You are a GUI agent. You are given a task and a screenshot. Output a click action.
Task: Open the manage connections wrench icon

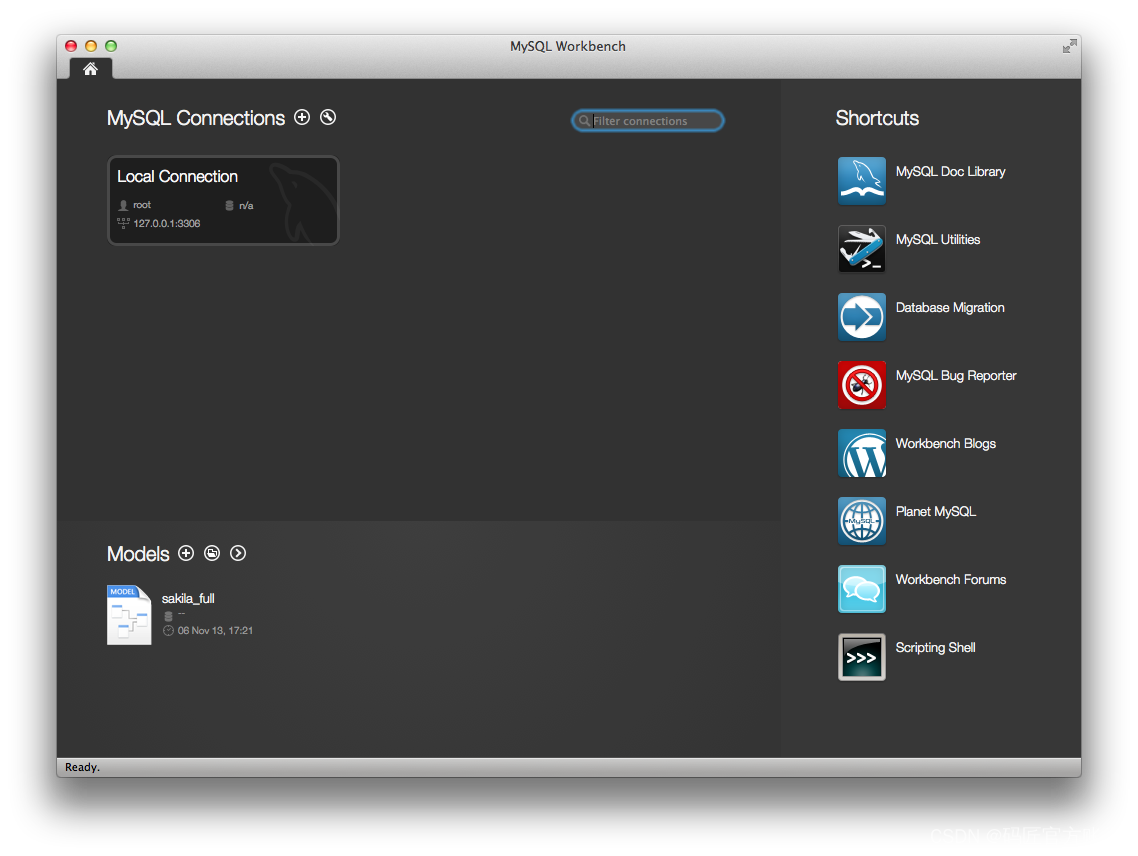[x=328, y=117]
